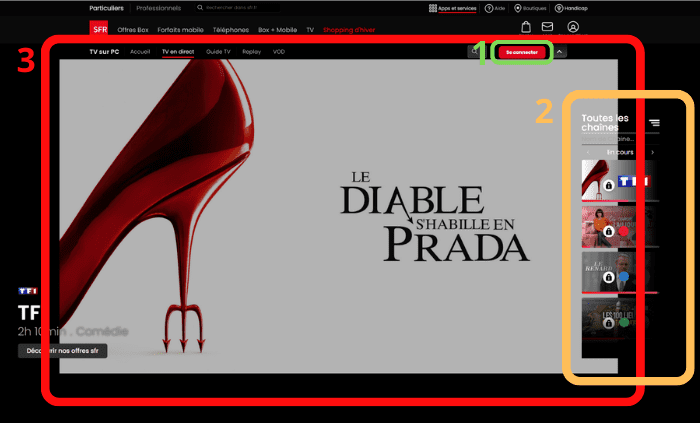Select the Les 100 Lieux channel thumbnail
This screenshot has height=423, width=700.
620,319
